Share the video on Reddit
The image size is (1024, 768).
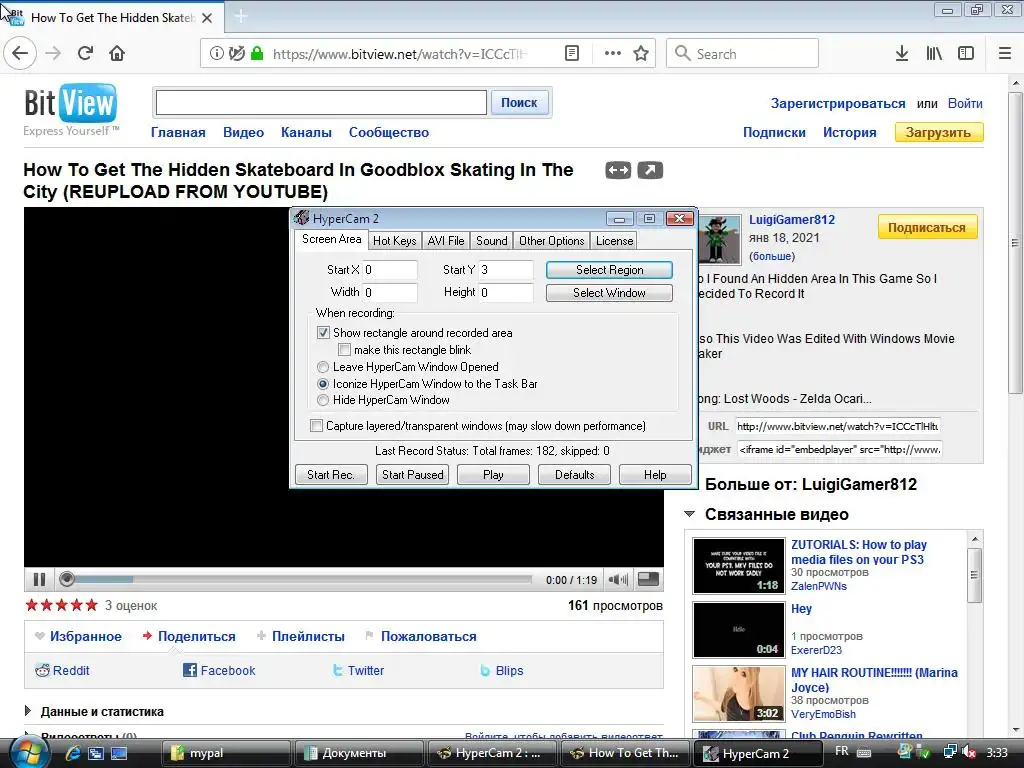pyautogui.click(x=63, y=671)
